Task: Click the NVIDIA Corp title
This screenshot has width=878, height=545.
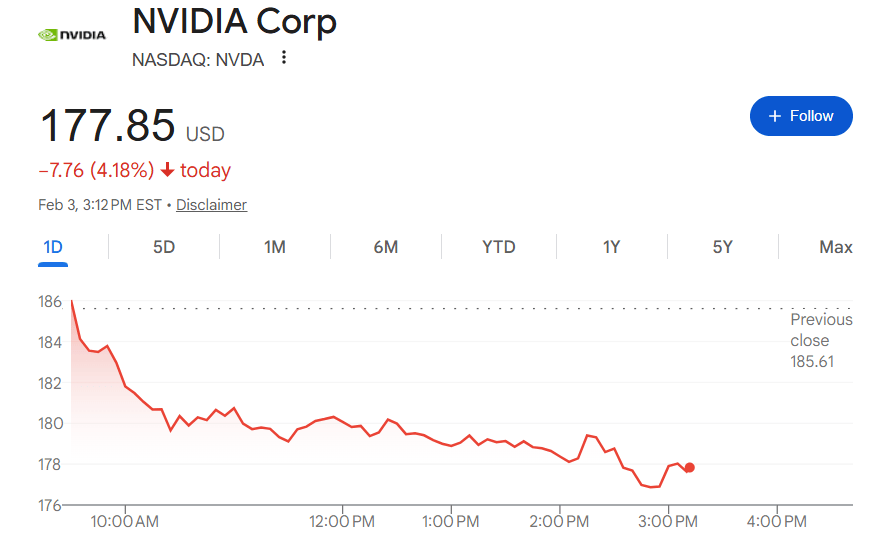Action: [x=234, y=22]
